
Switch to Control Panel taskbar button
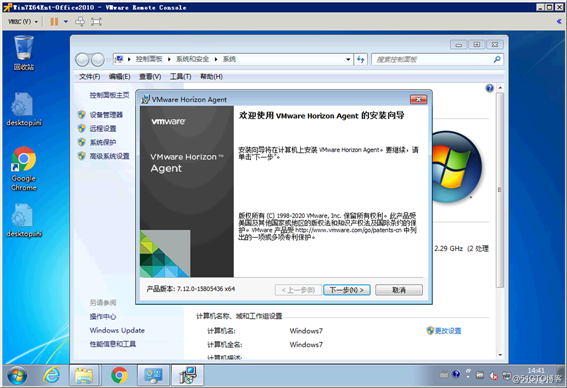pos(153,375)
